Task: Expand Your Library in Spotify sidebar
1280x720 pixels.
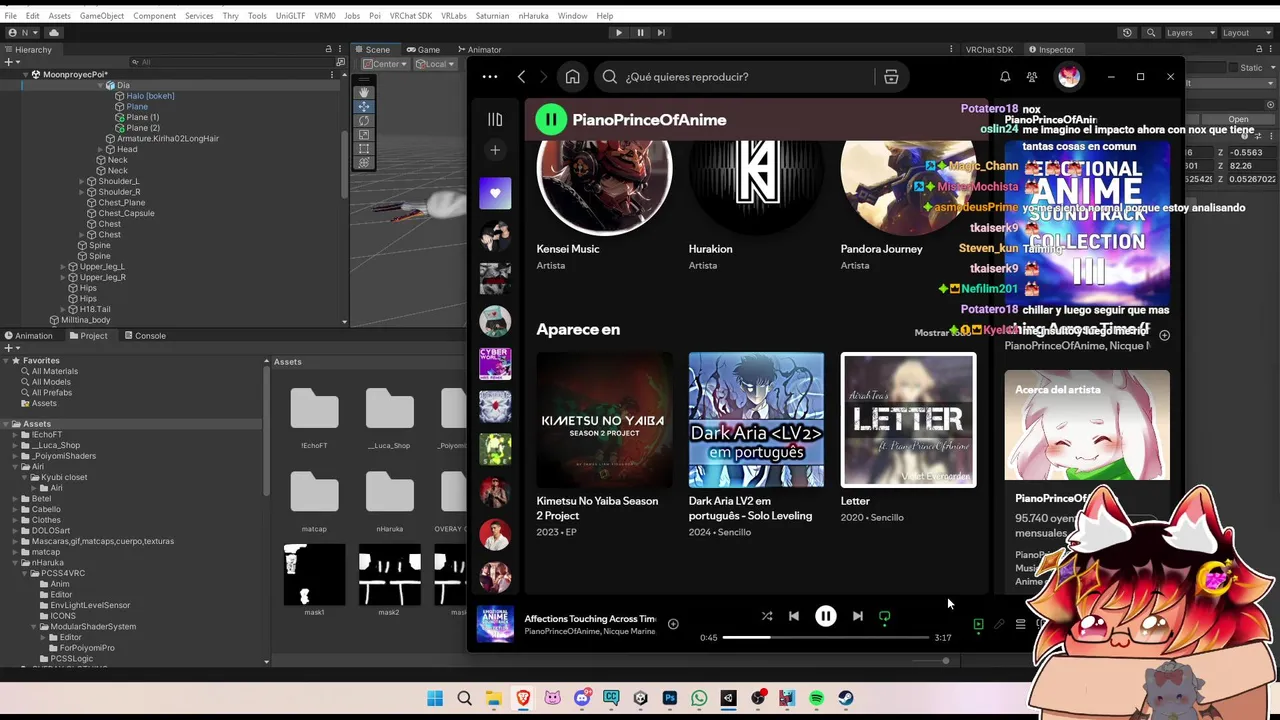Action: (x=495, y=119)
